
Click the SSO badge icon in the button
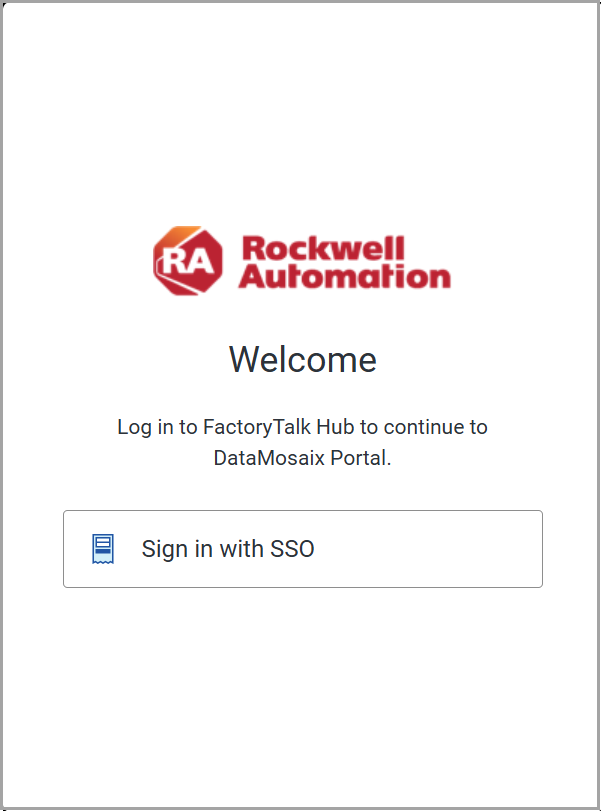103,549
